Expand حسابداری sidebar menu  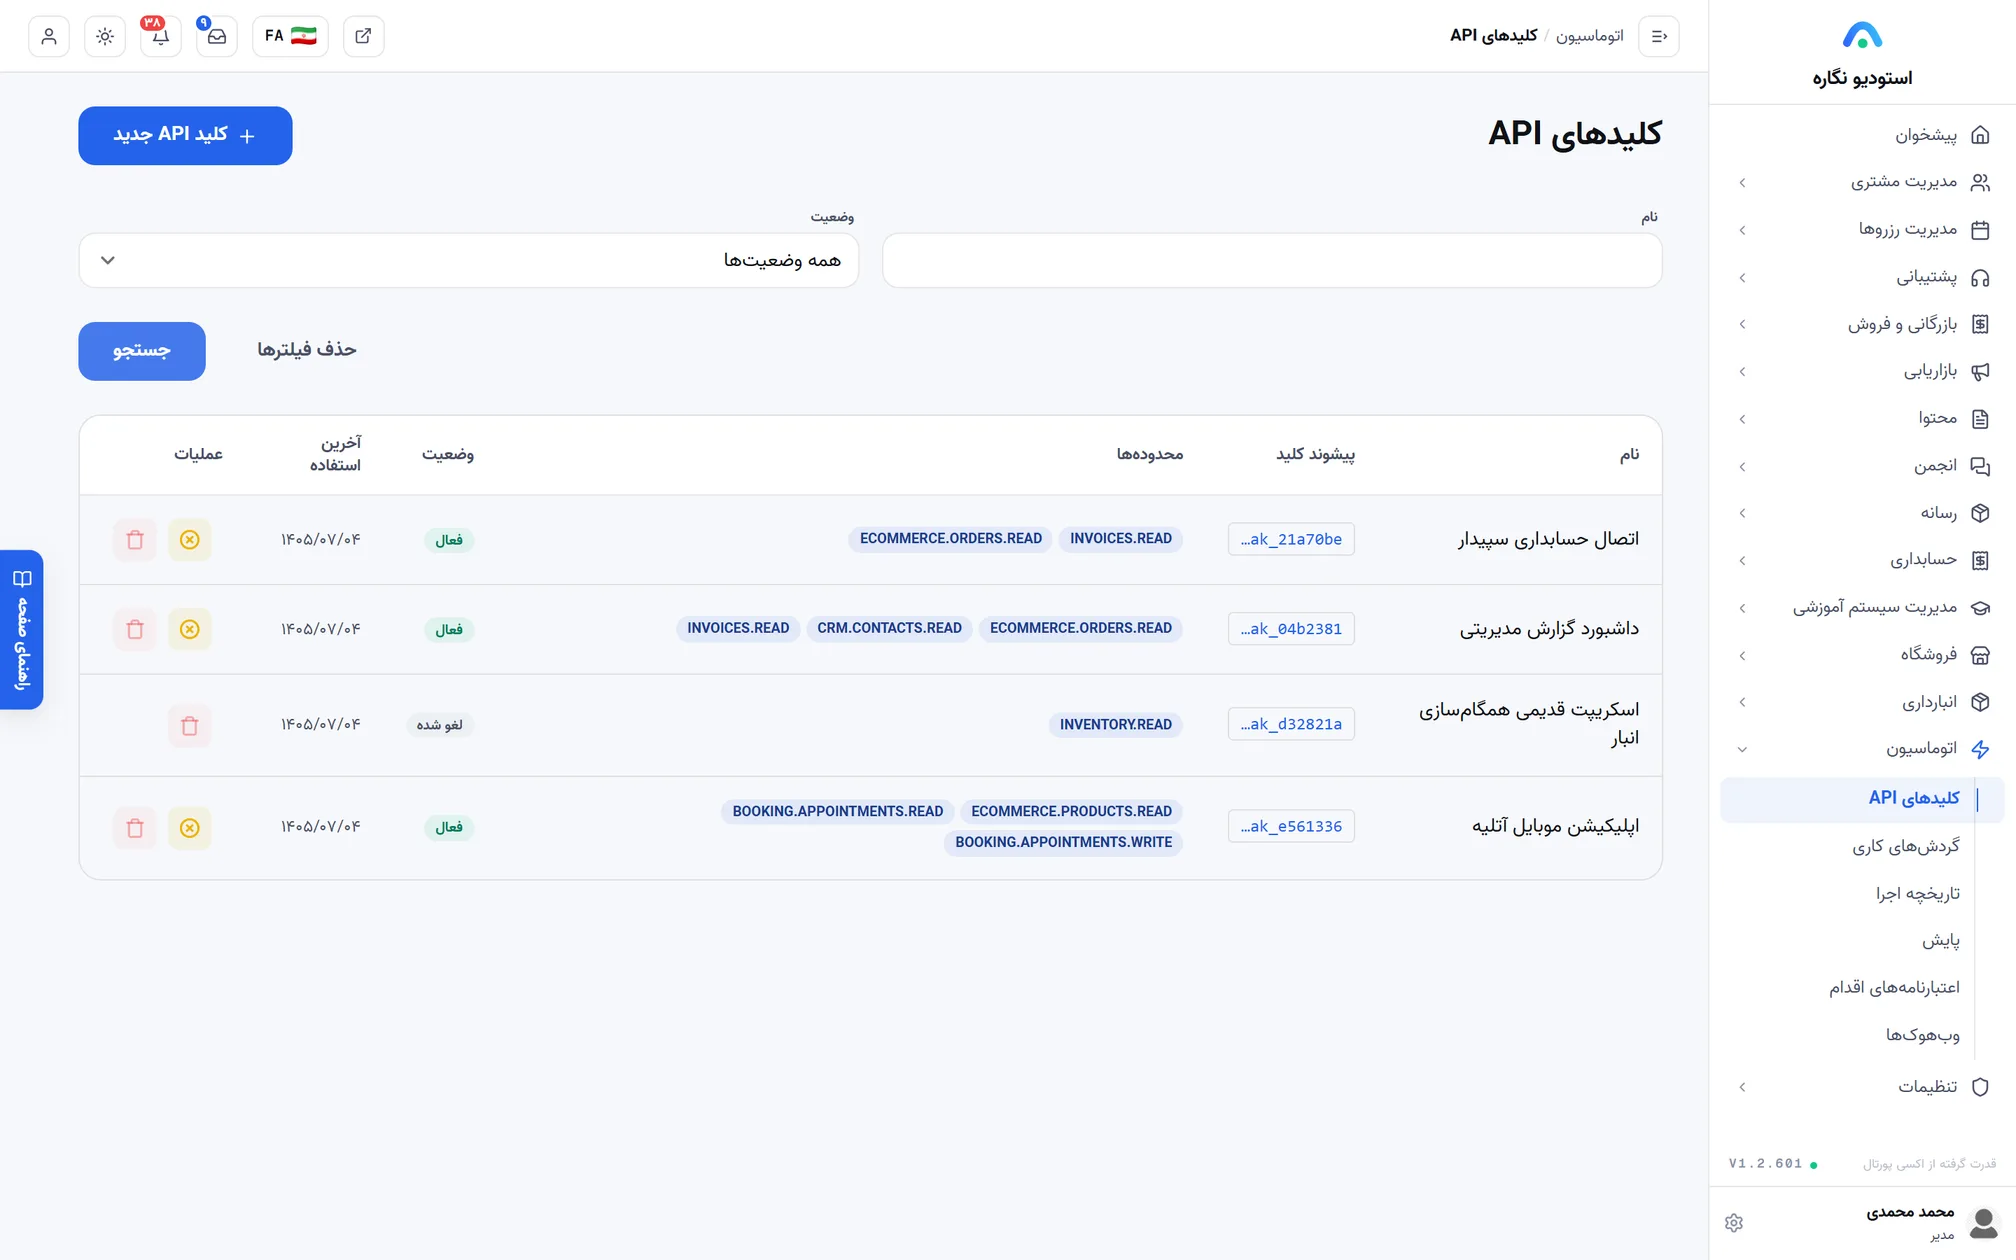tap(1862, 560)
